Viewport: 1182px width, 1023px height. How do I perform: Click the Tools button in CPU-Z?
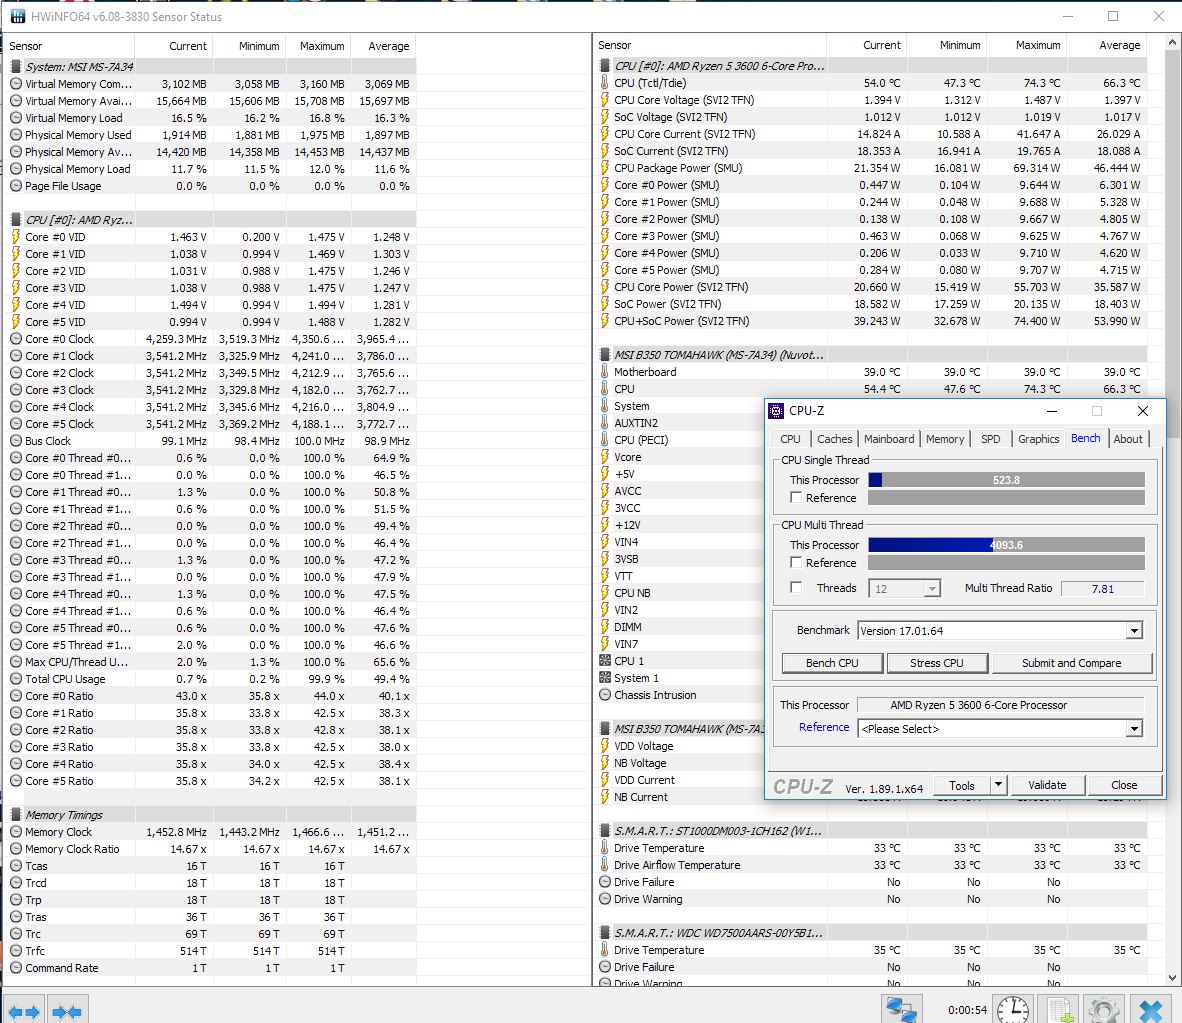[961, 785]
